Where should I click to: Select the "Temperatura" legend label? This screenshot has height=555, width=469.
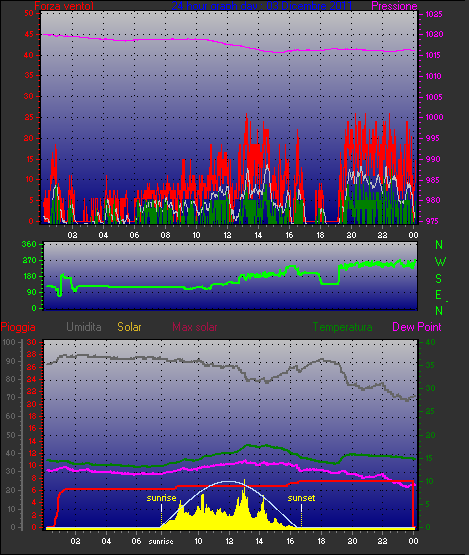[342, 327]
